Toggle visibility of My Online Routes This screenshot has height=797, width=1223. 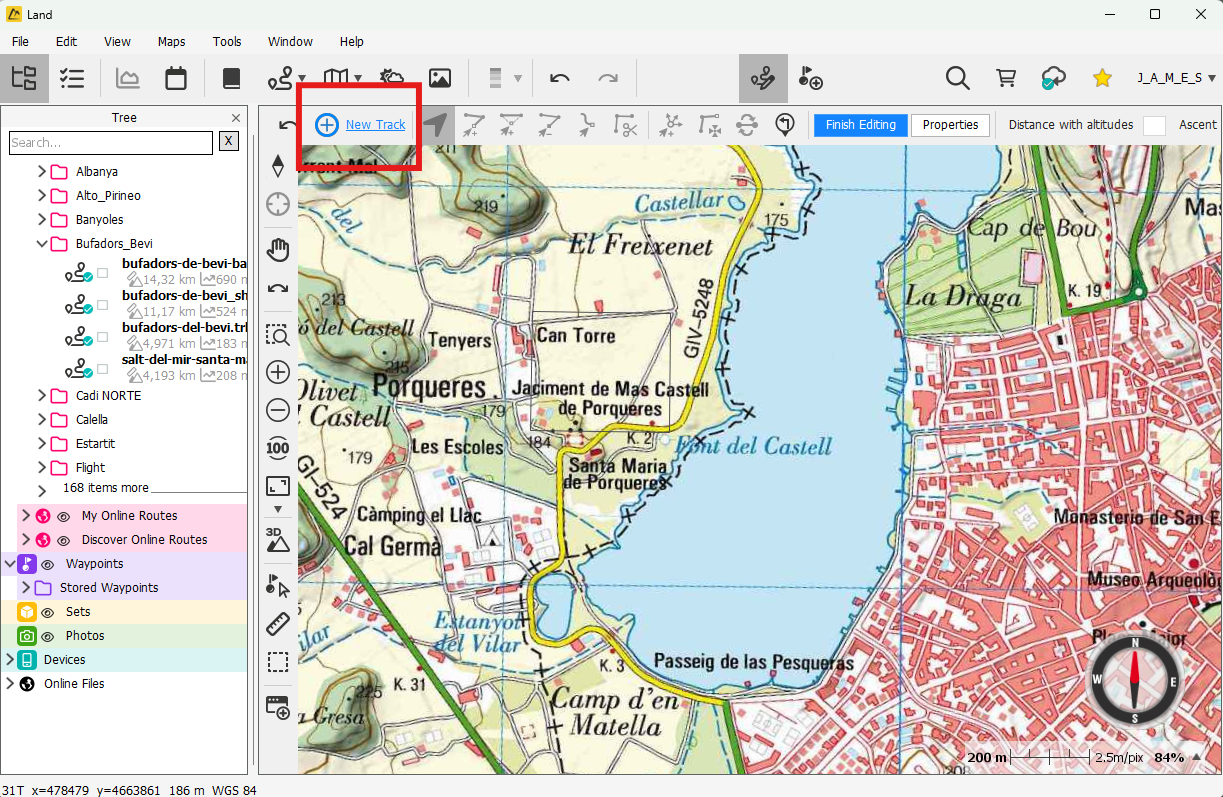(63, 517)
